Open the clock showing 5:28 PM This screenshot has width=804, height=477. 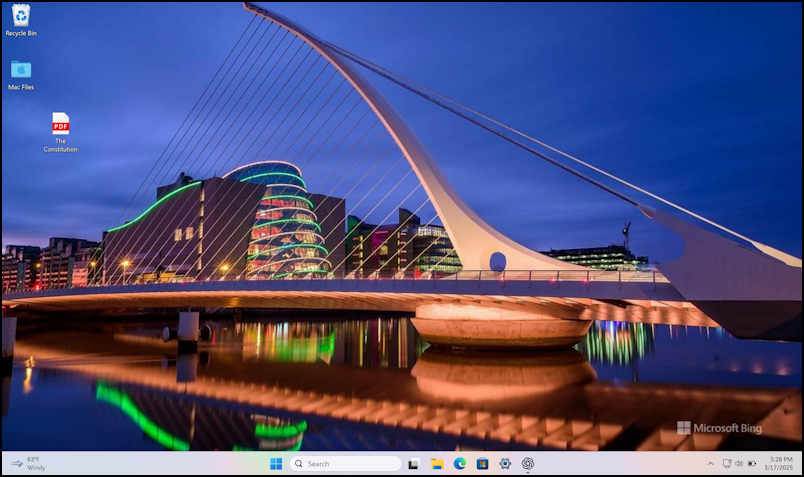point(779,464)
